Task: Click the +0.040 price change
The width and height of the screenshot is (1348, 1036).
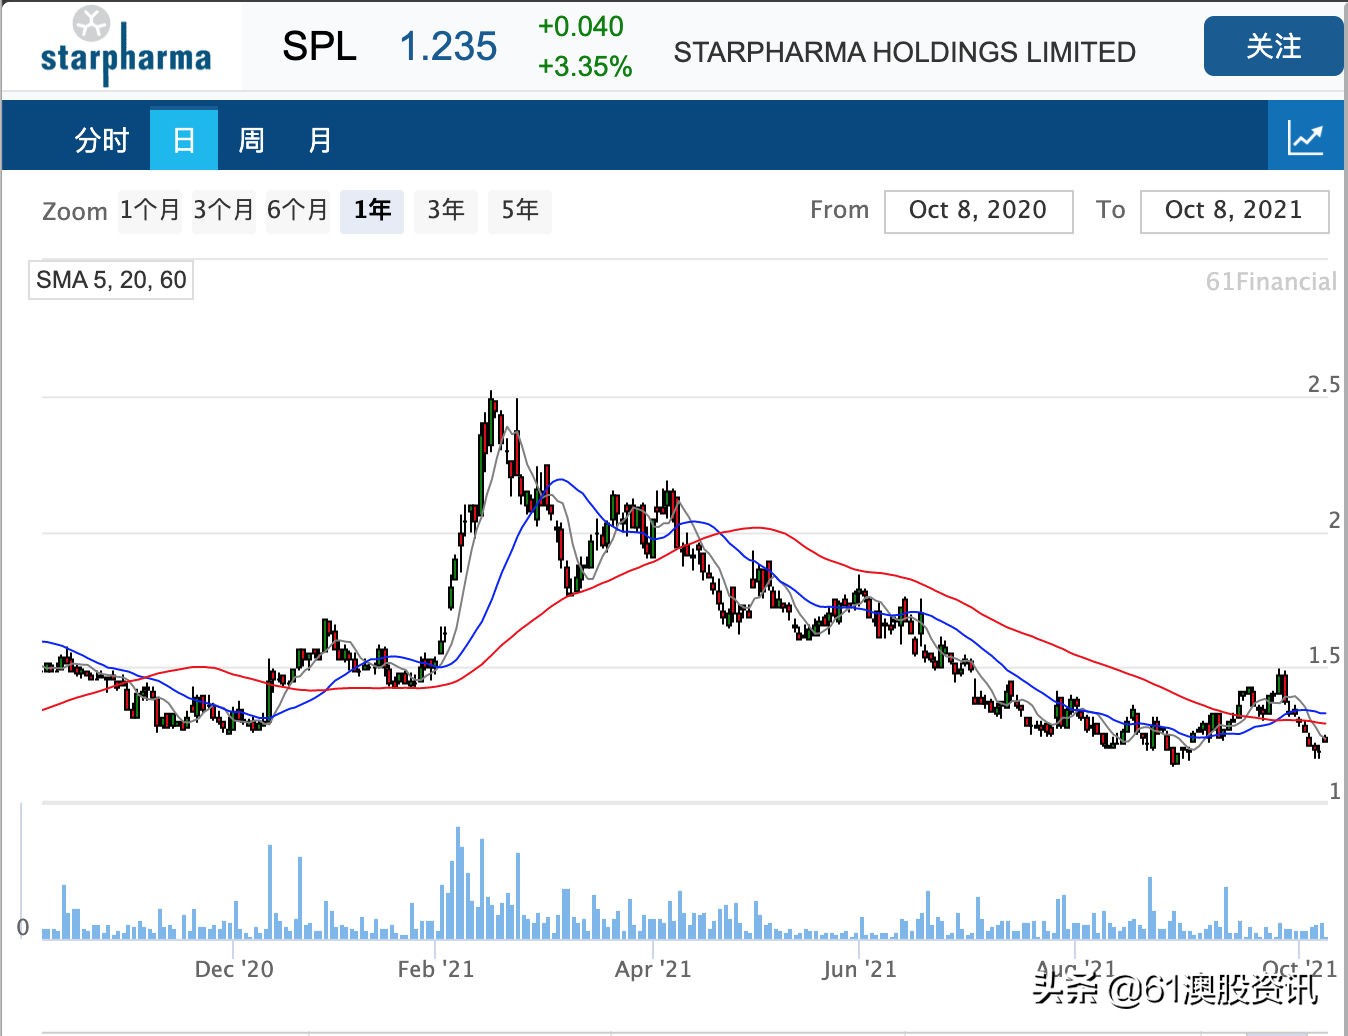Action: pos(581,27)
